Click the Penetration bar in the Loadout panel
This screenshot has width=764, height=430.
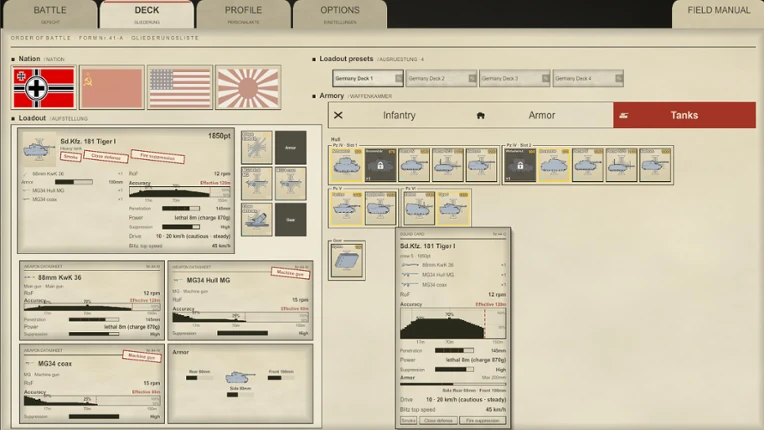pyautogui.click(x=181, y=208)
